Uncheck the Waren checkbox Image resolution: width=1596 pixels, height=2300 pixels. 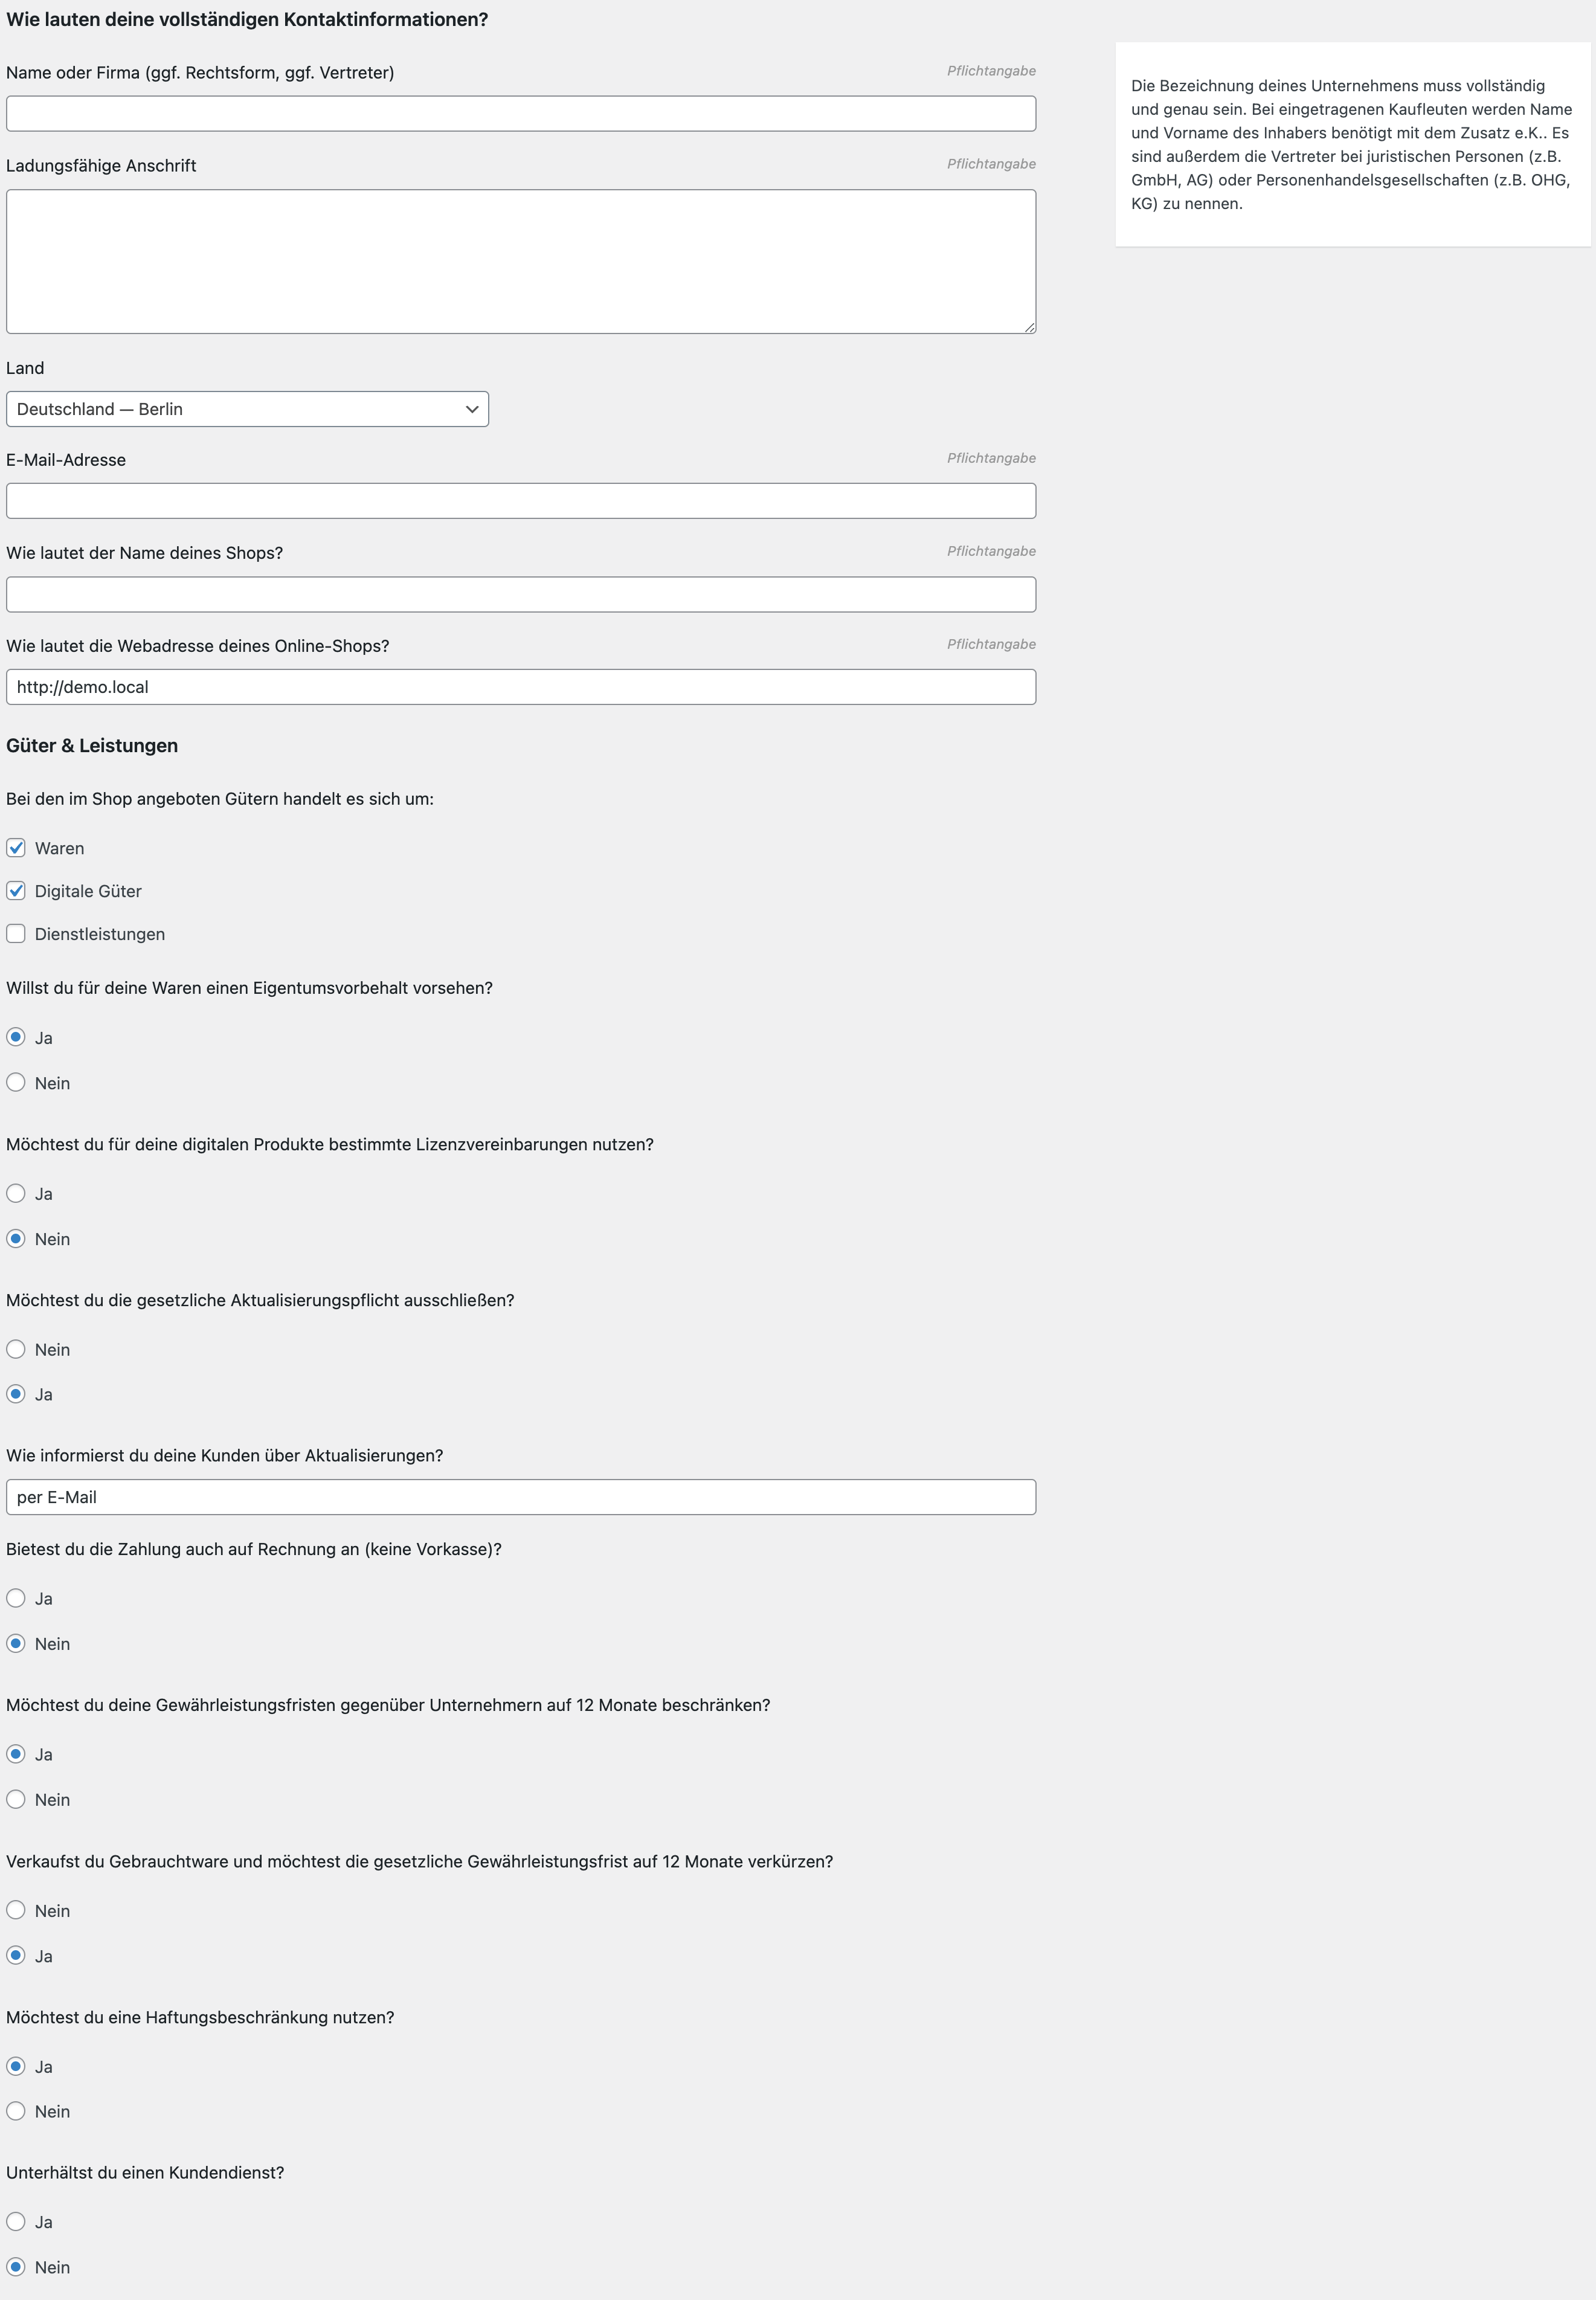coord(16,848)
